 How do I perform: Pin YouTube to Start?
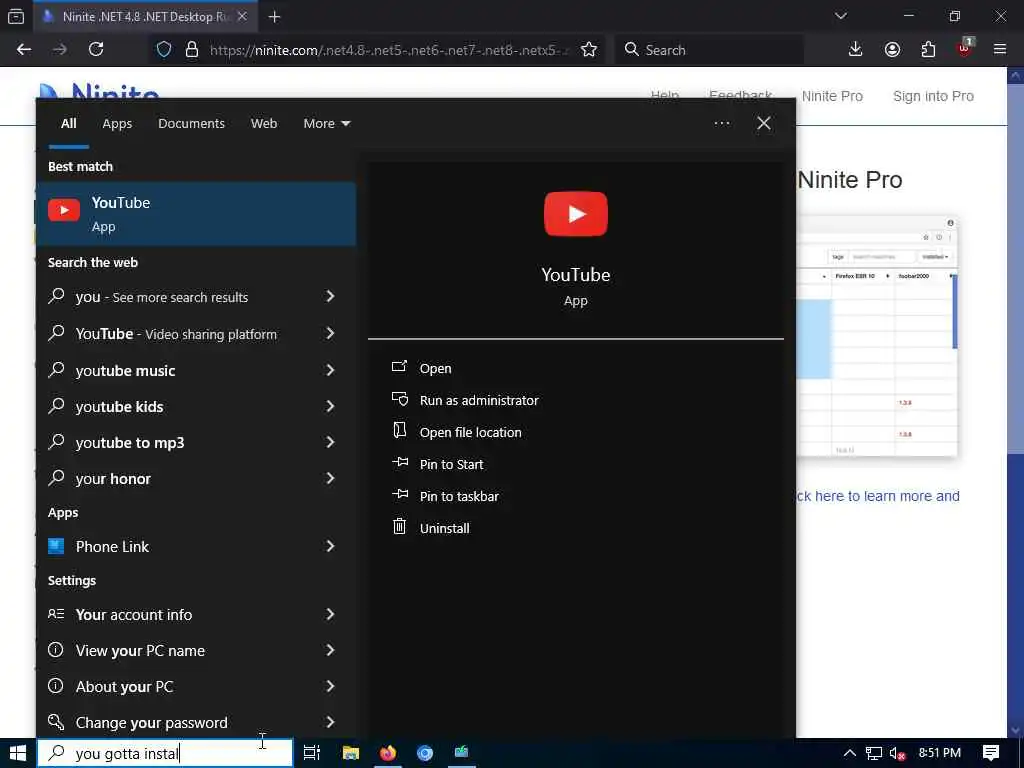(x=451, y=464)
